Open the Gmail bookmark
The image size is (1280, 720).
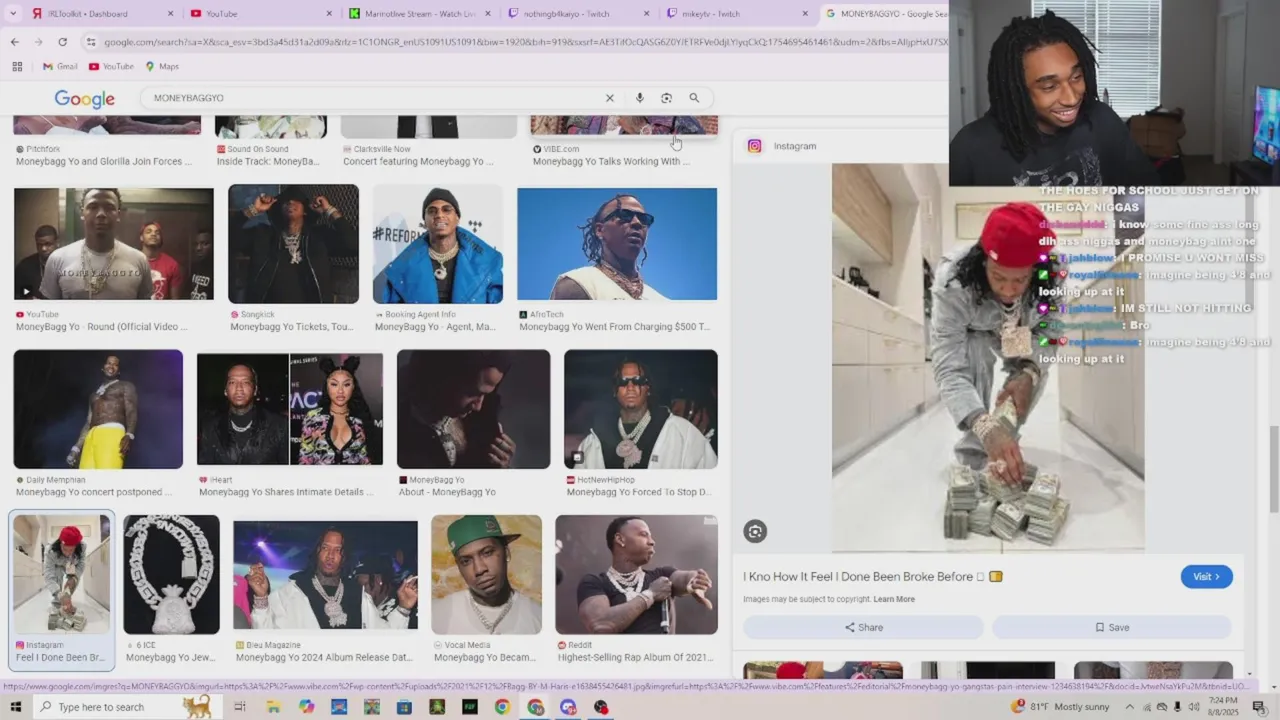[60, 66]
